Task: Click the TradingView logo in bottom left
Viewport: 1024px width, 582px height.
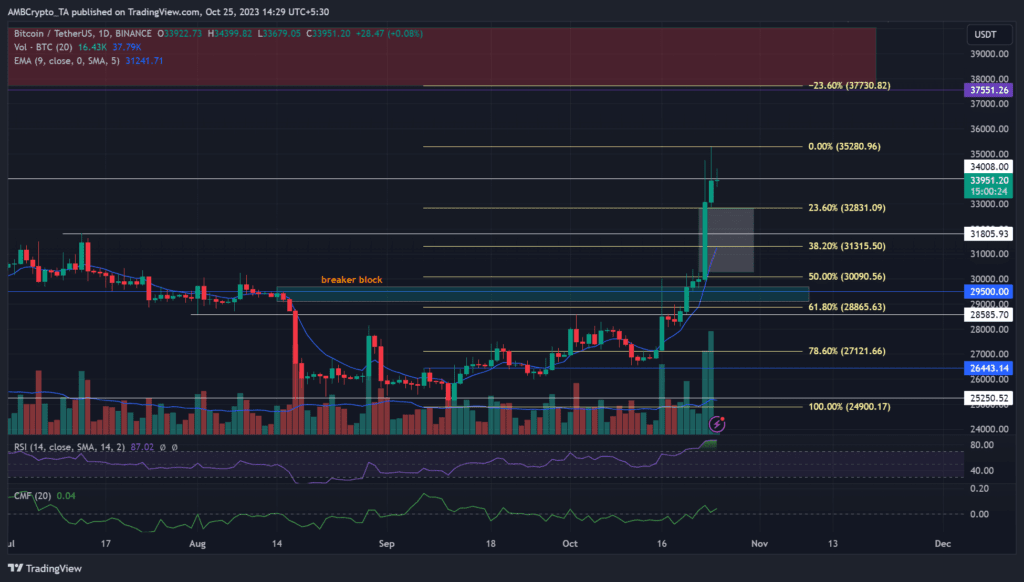Action: coord(42,568)
